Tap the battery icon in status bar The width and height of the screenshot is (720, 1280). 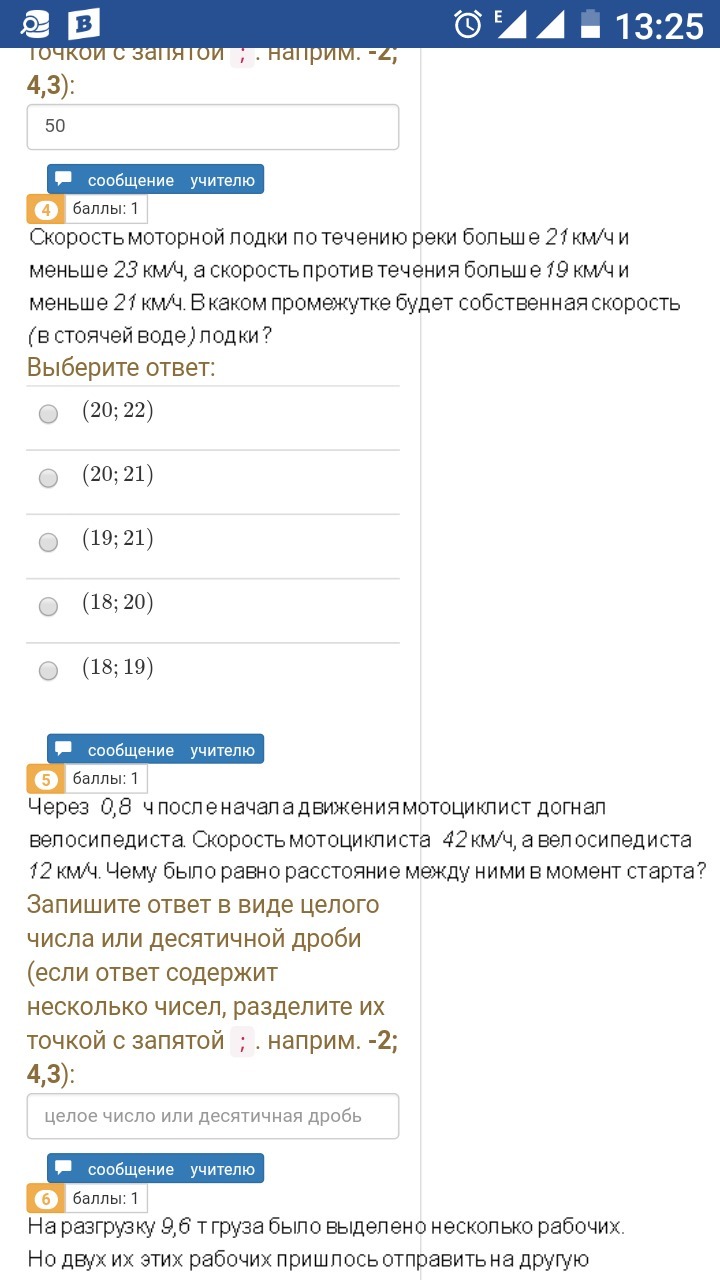pyautogui.click(x=592, y=24)
